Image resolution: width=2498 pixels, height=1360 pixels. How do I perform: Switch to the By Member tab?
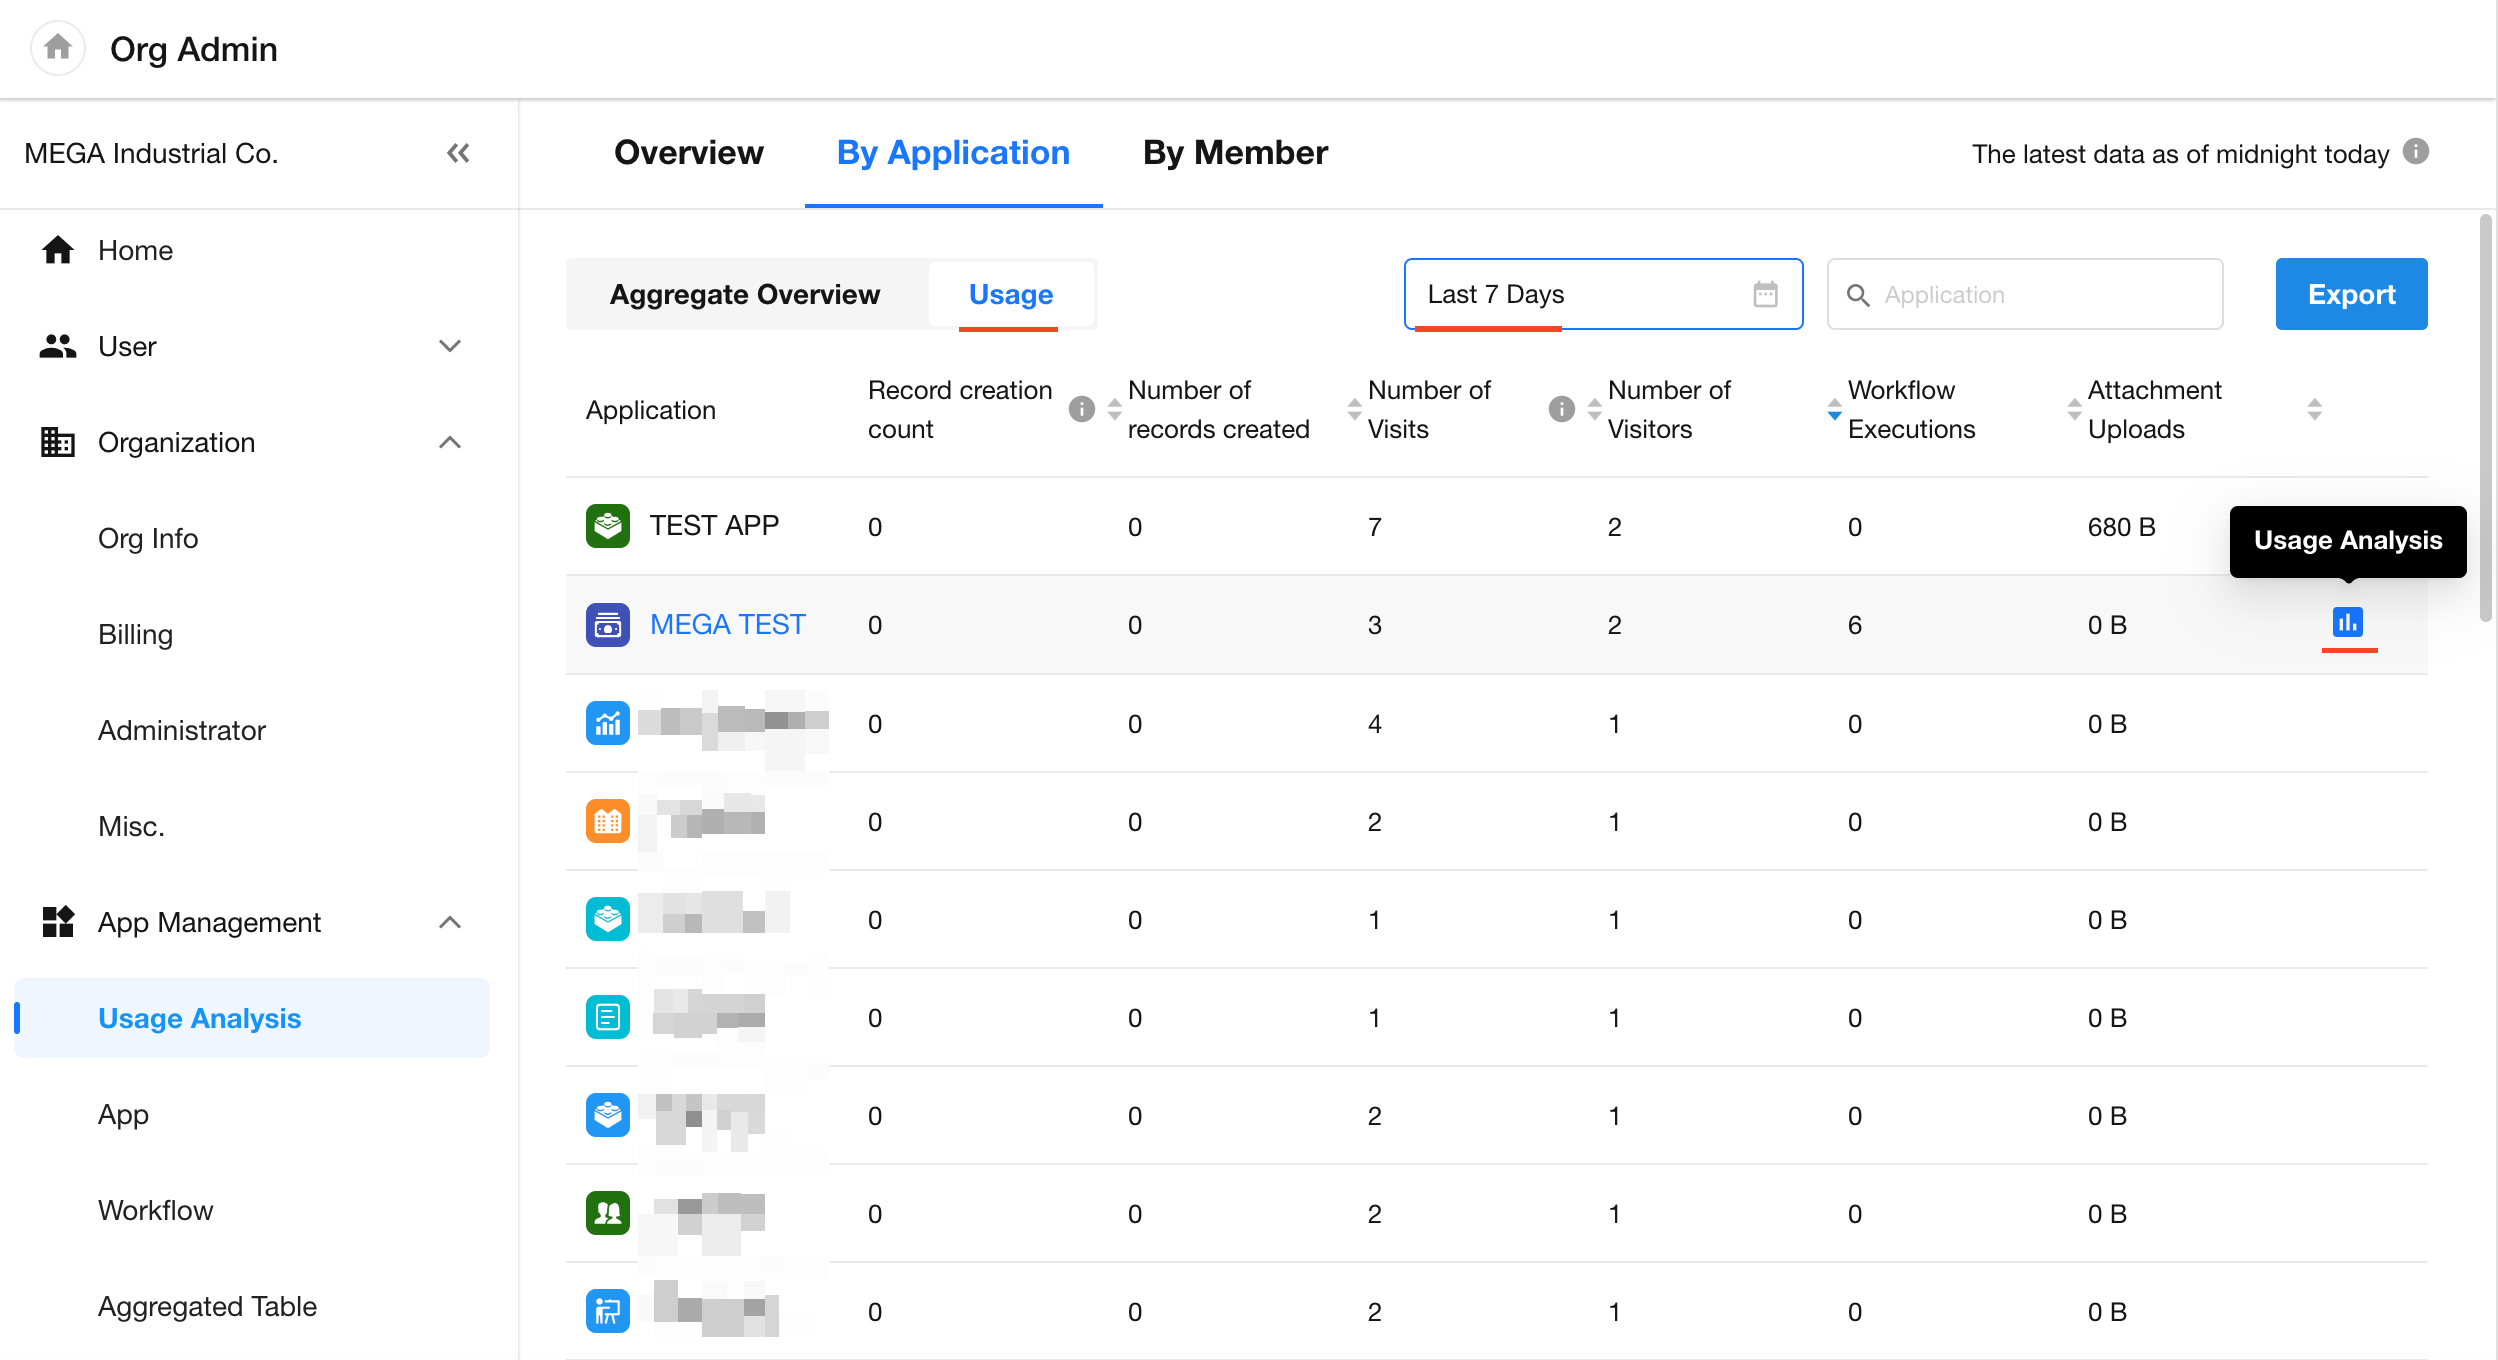(x=1235, y=153)
